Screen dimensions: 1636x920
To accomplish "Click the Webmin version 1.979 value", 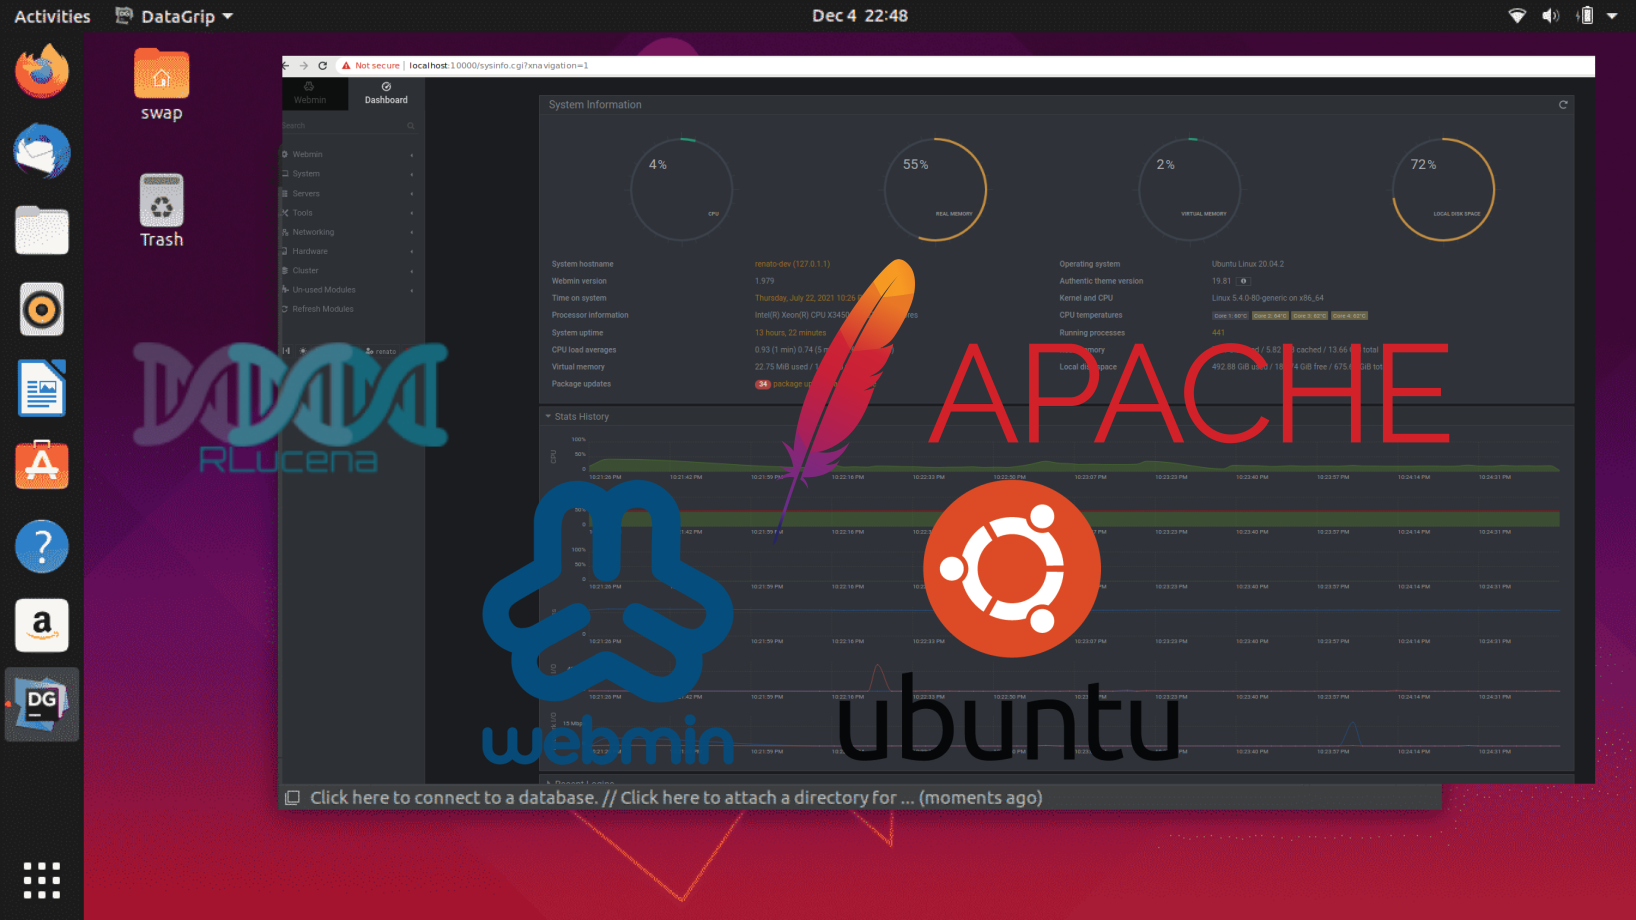I will pos(764,281).
